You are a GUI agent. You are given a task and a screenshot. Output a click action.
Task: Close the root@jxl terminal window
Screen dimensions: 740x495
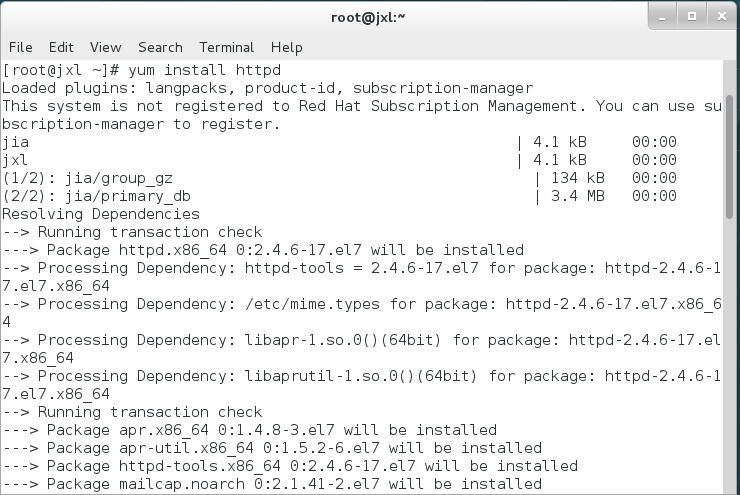click(719, 16)
